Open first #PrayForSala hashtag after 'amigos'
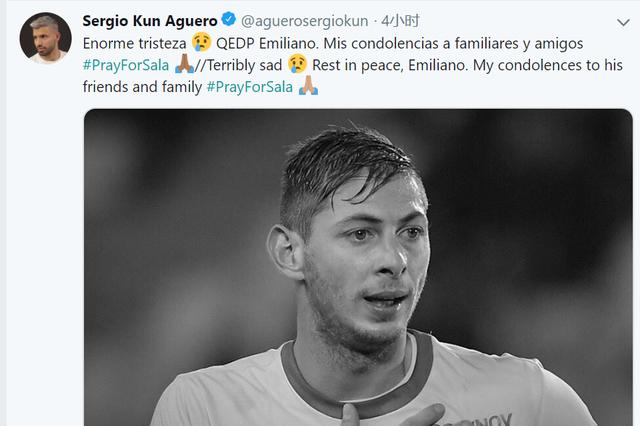 [126, 65]
